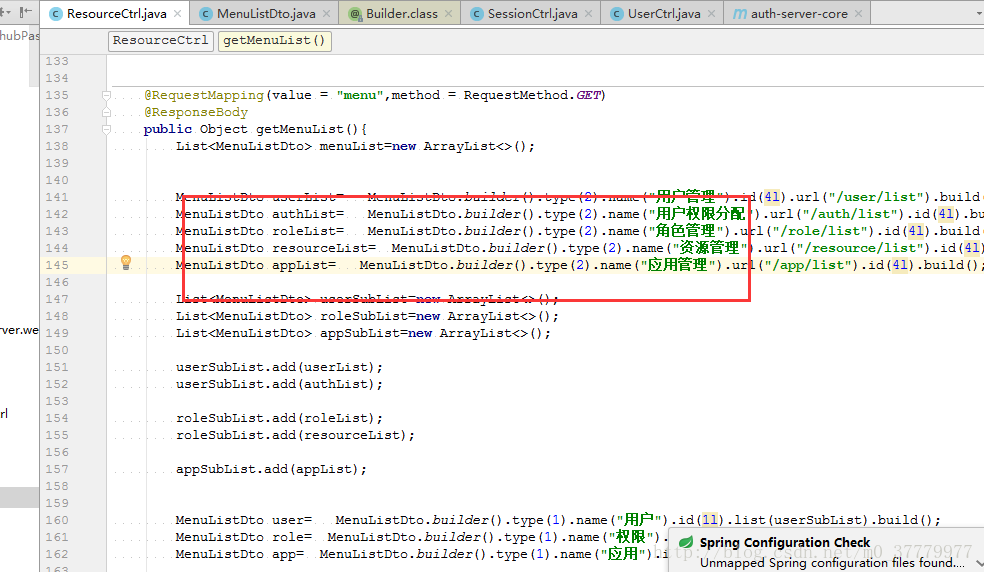
Task: Switch to the UserCtrl.java tab
Action: (663, 13)
